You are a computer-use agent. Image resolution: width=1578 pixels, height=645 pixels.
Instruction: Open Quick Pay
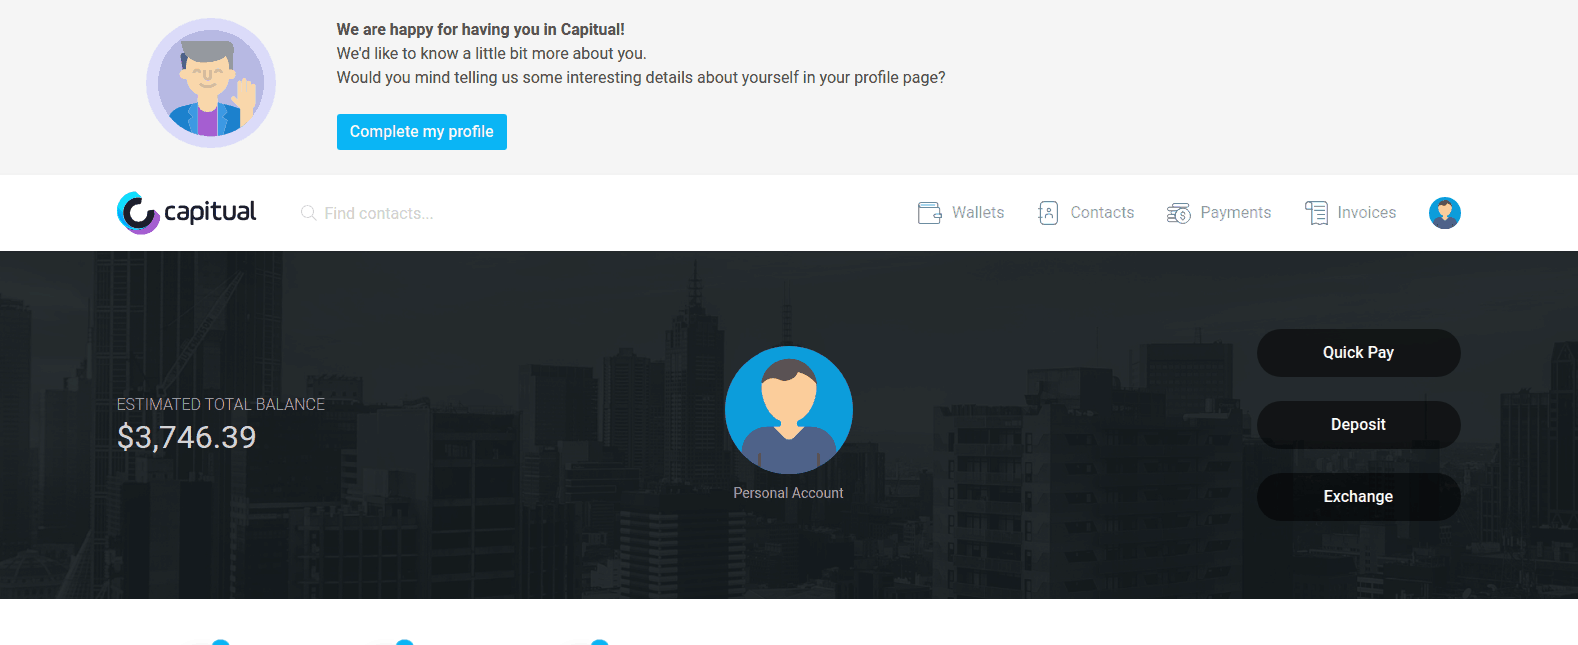click(x=1358, y=353)
